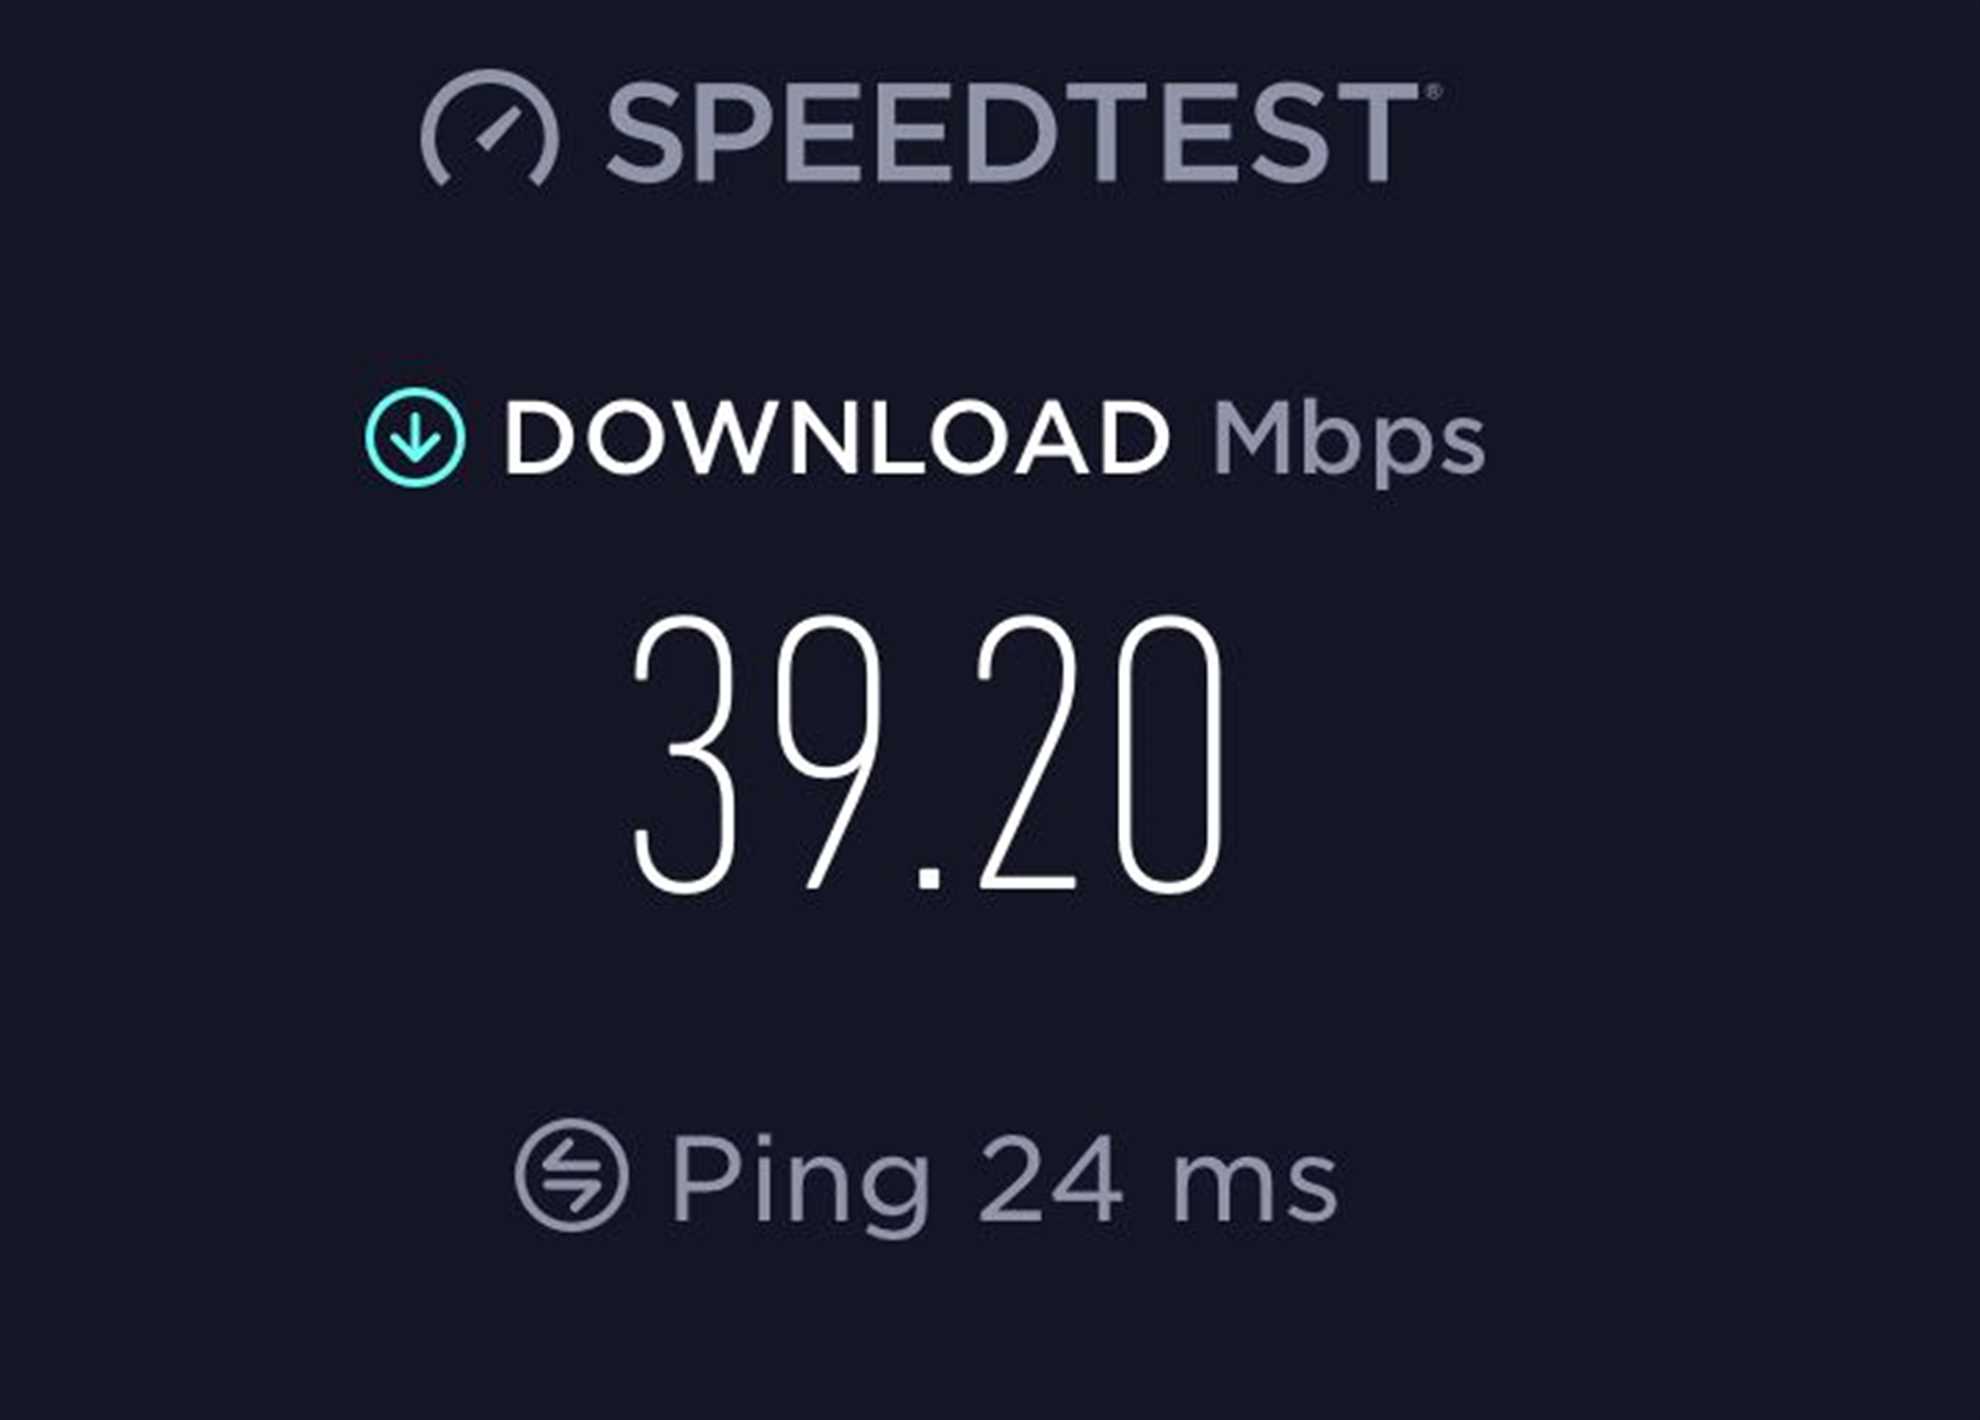Screen dimensions: 1980x1420
Task: Click the final 0 in 39.20
Action: coord(1171,754)
